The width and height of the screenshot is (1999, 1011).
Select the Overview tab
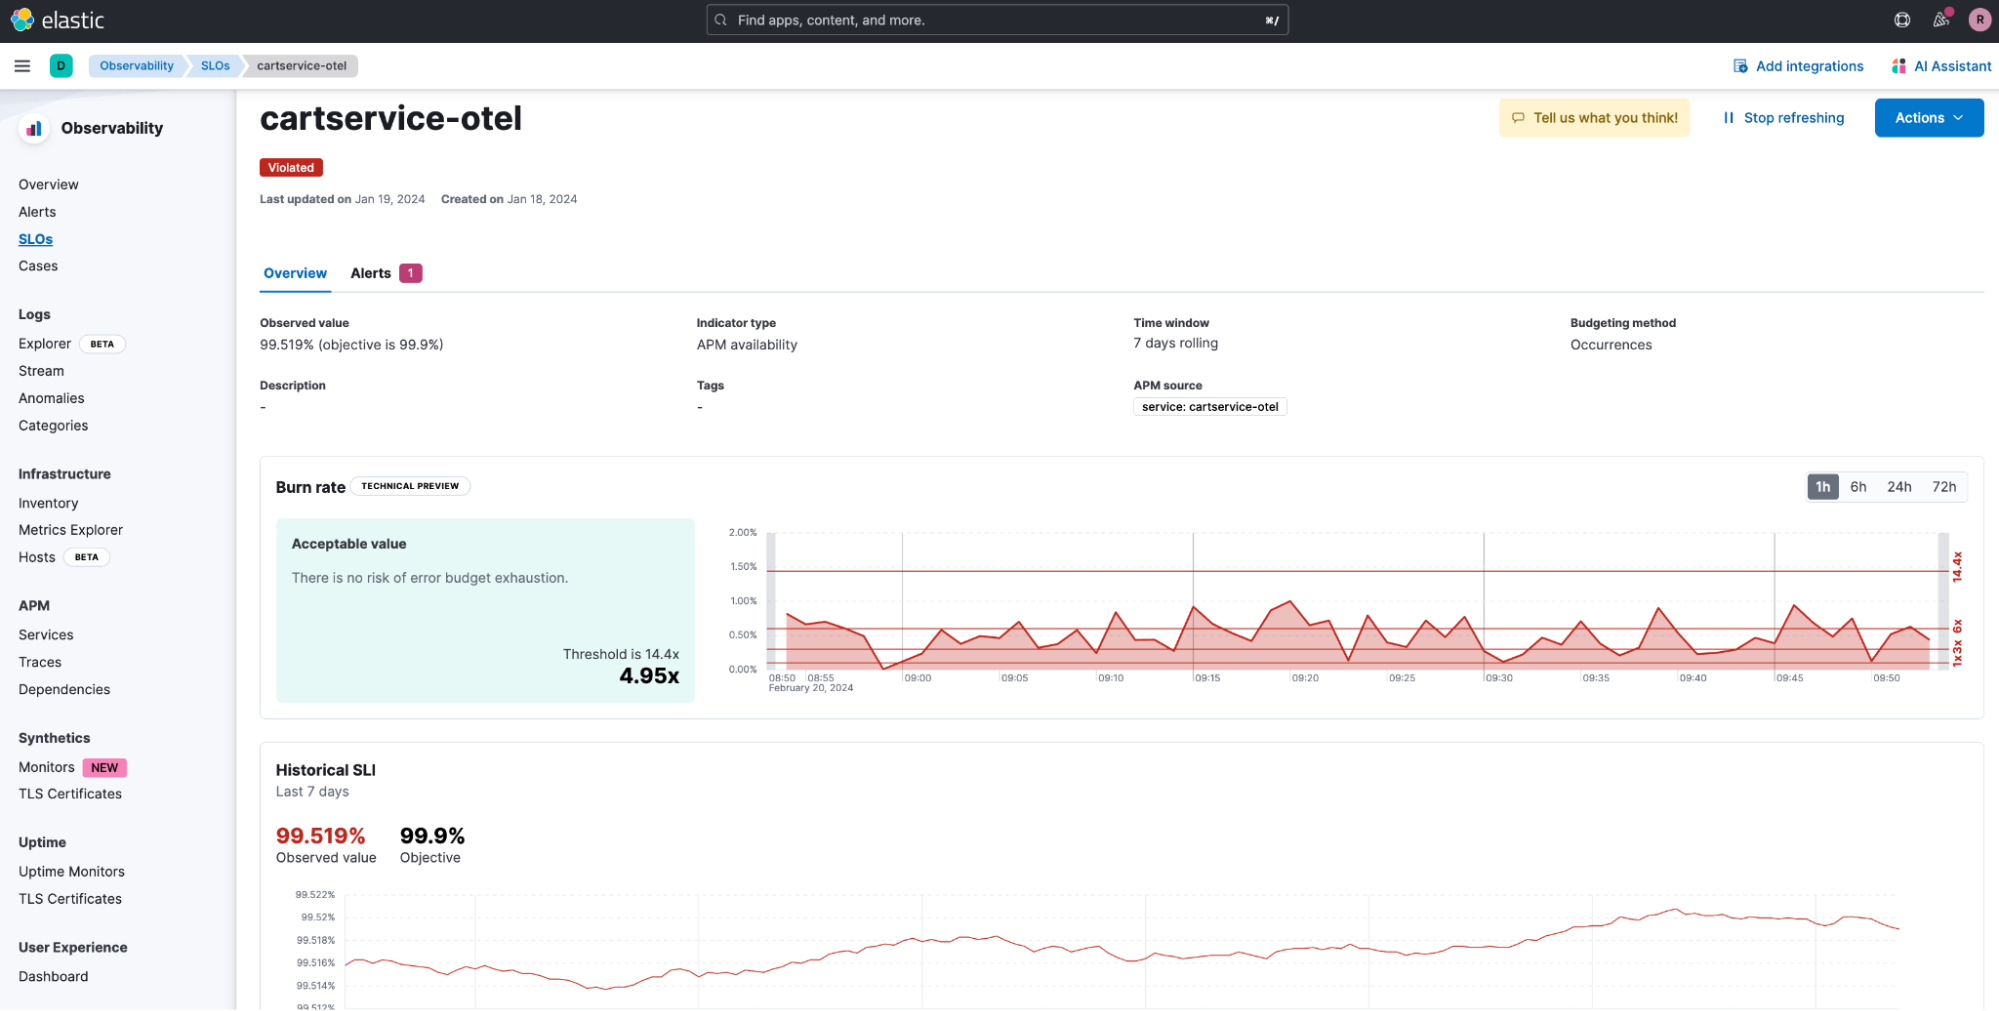coord(295,273)
